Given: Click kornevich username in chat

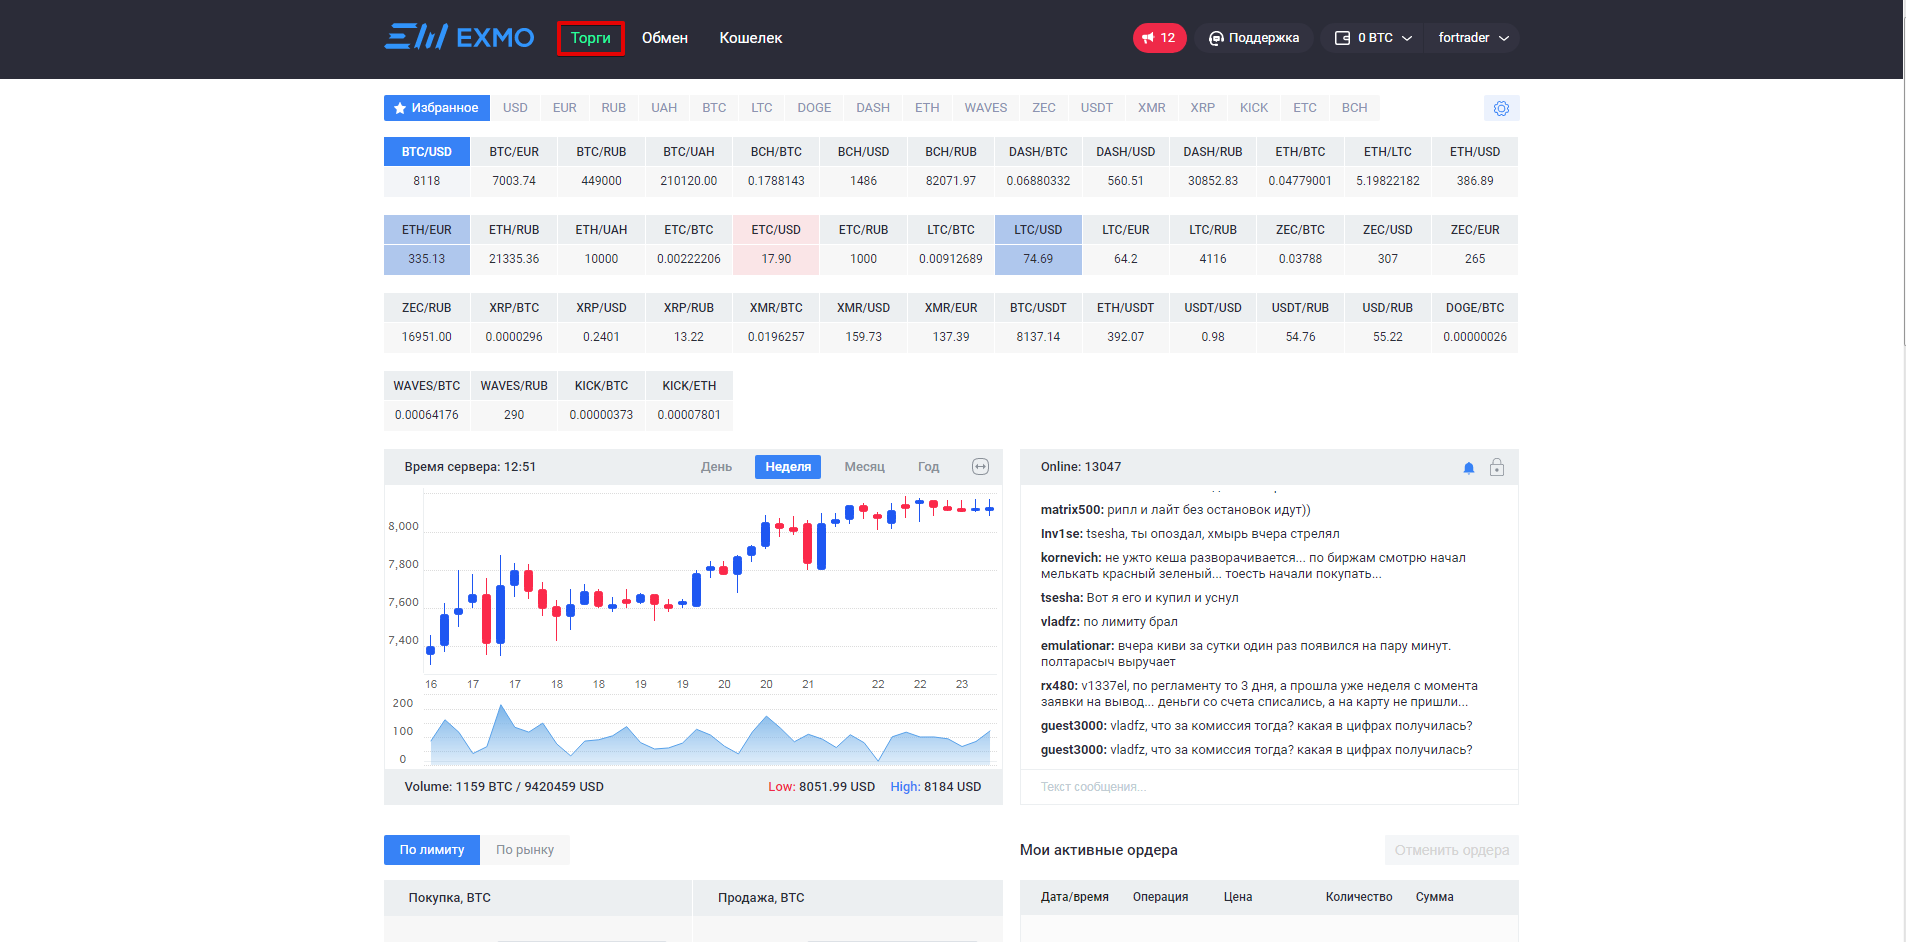Looking at the screenshot, I should pos(1071,558).
